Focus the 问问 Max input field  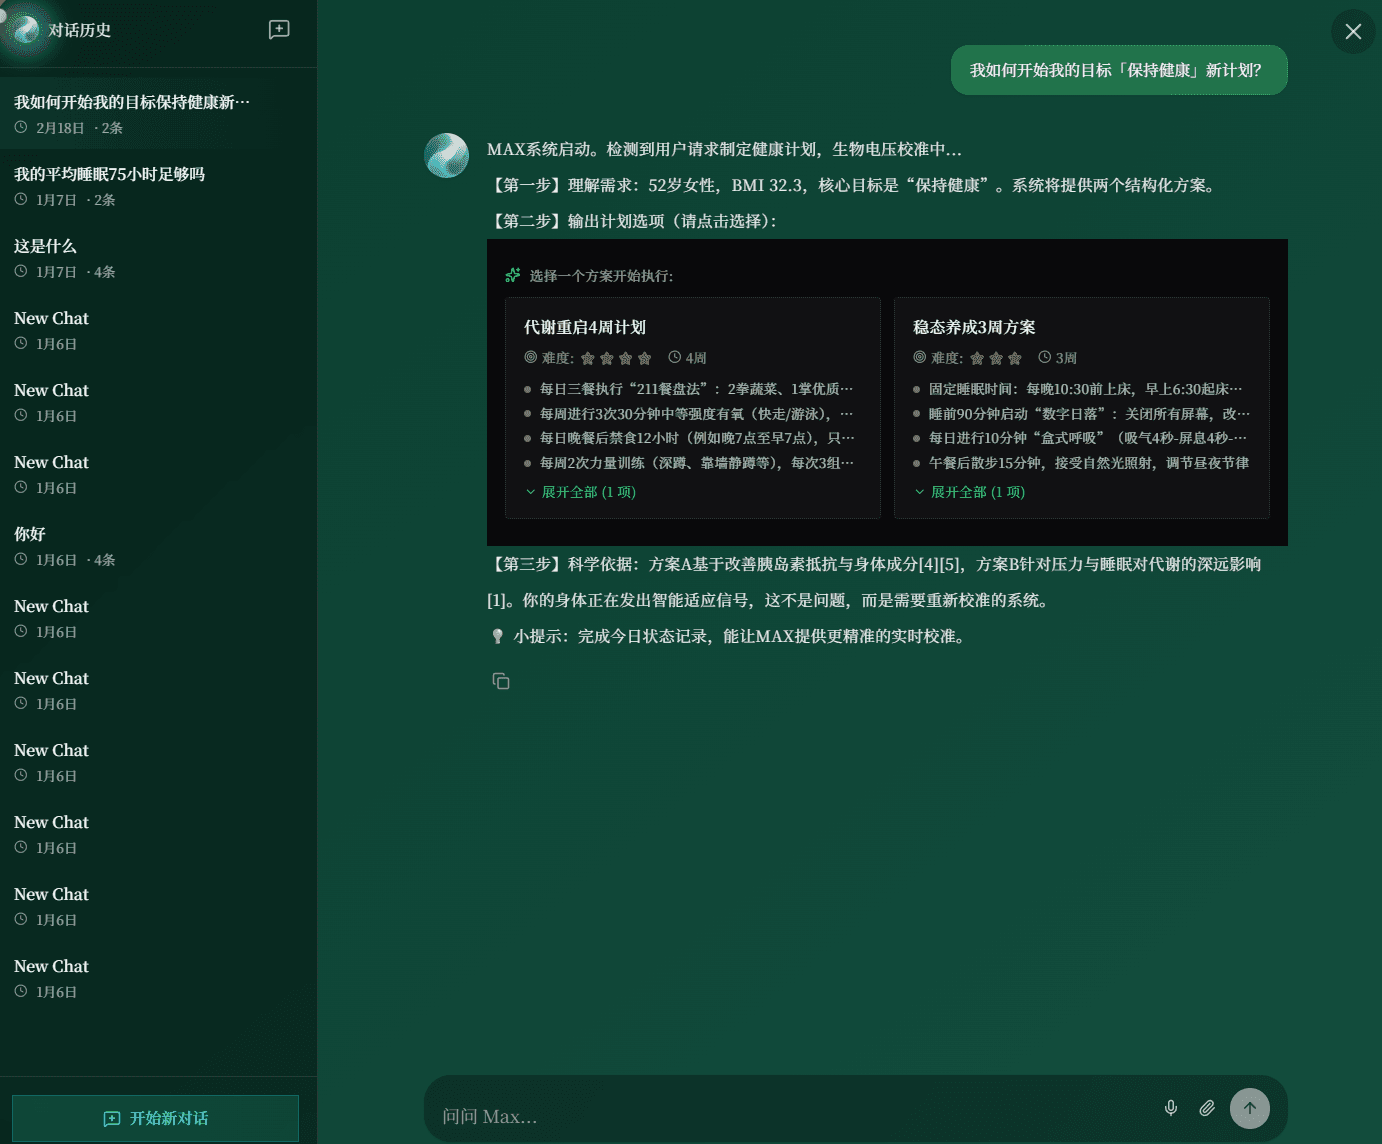(x=790, y=1116)
